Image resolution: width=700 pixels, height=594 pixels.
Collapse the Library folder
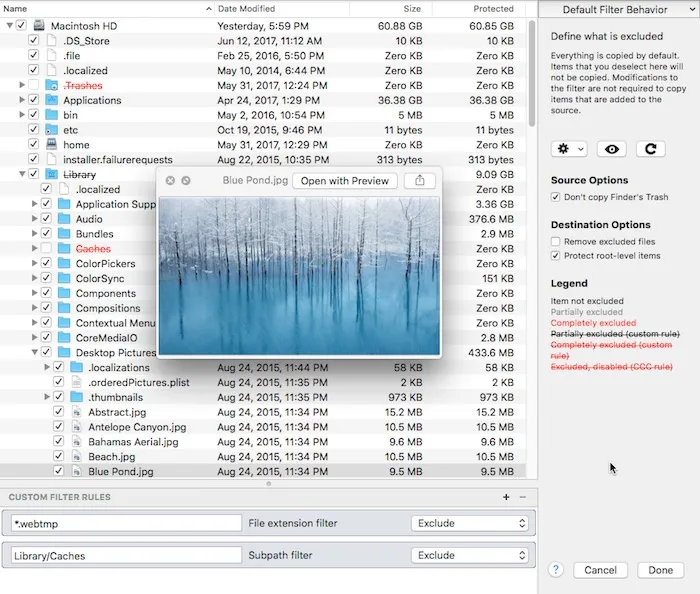(x=22, y=174)
